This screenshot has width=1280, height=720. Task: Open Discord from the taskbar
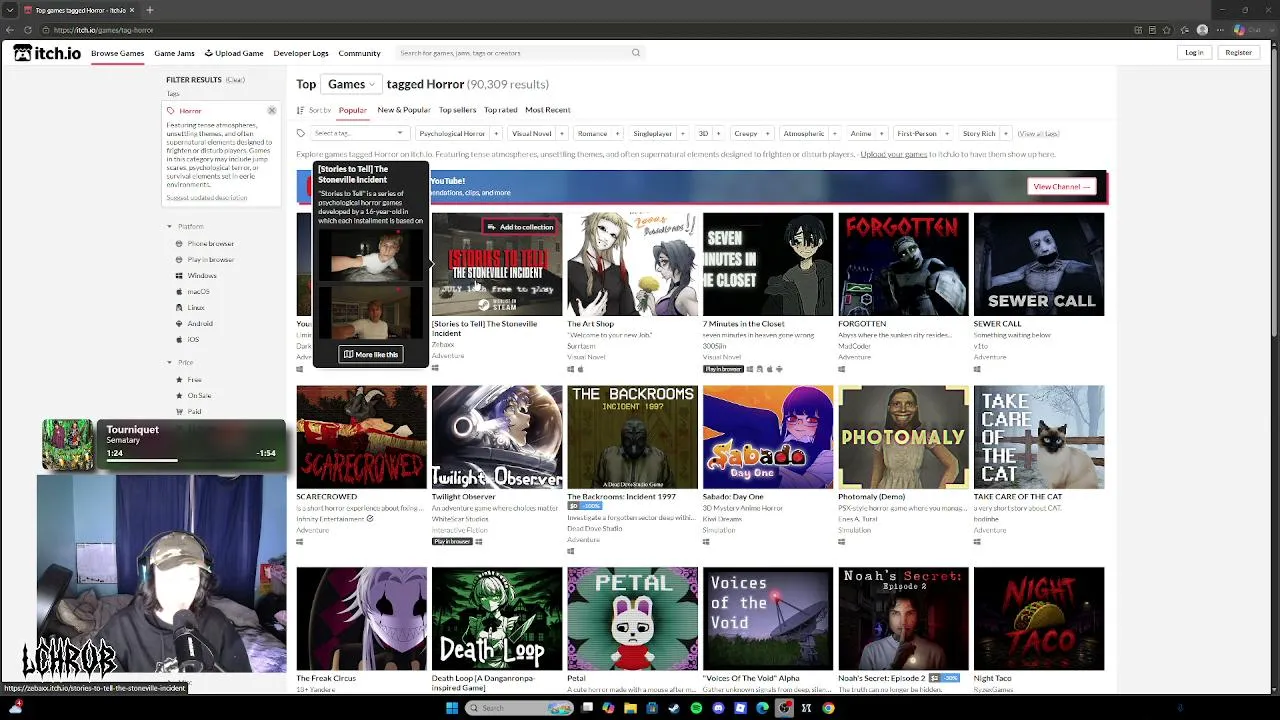718,708
